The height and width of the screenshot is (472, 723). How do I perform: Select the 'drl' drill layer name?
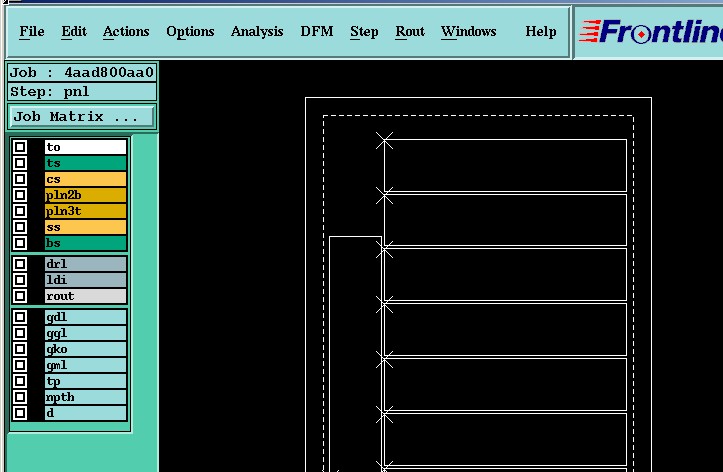[86, 264]
